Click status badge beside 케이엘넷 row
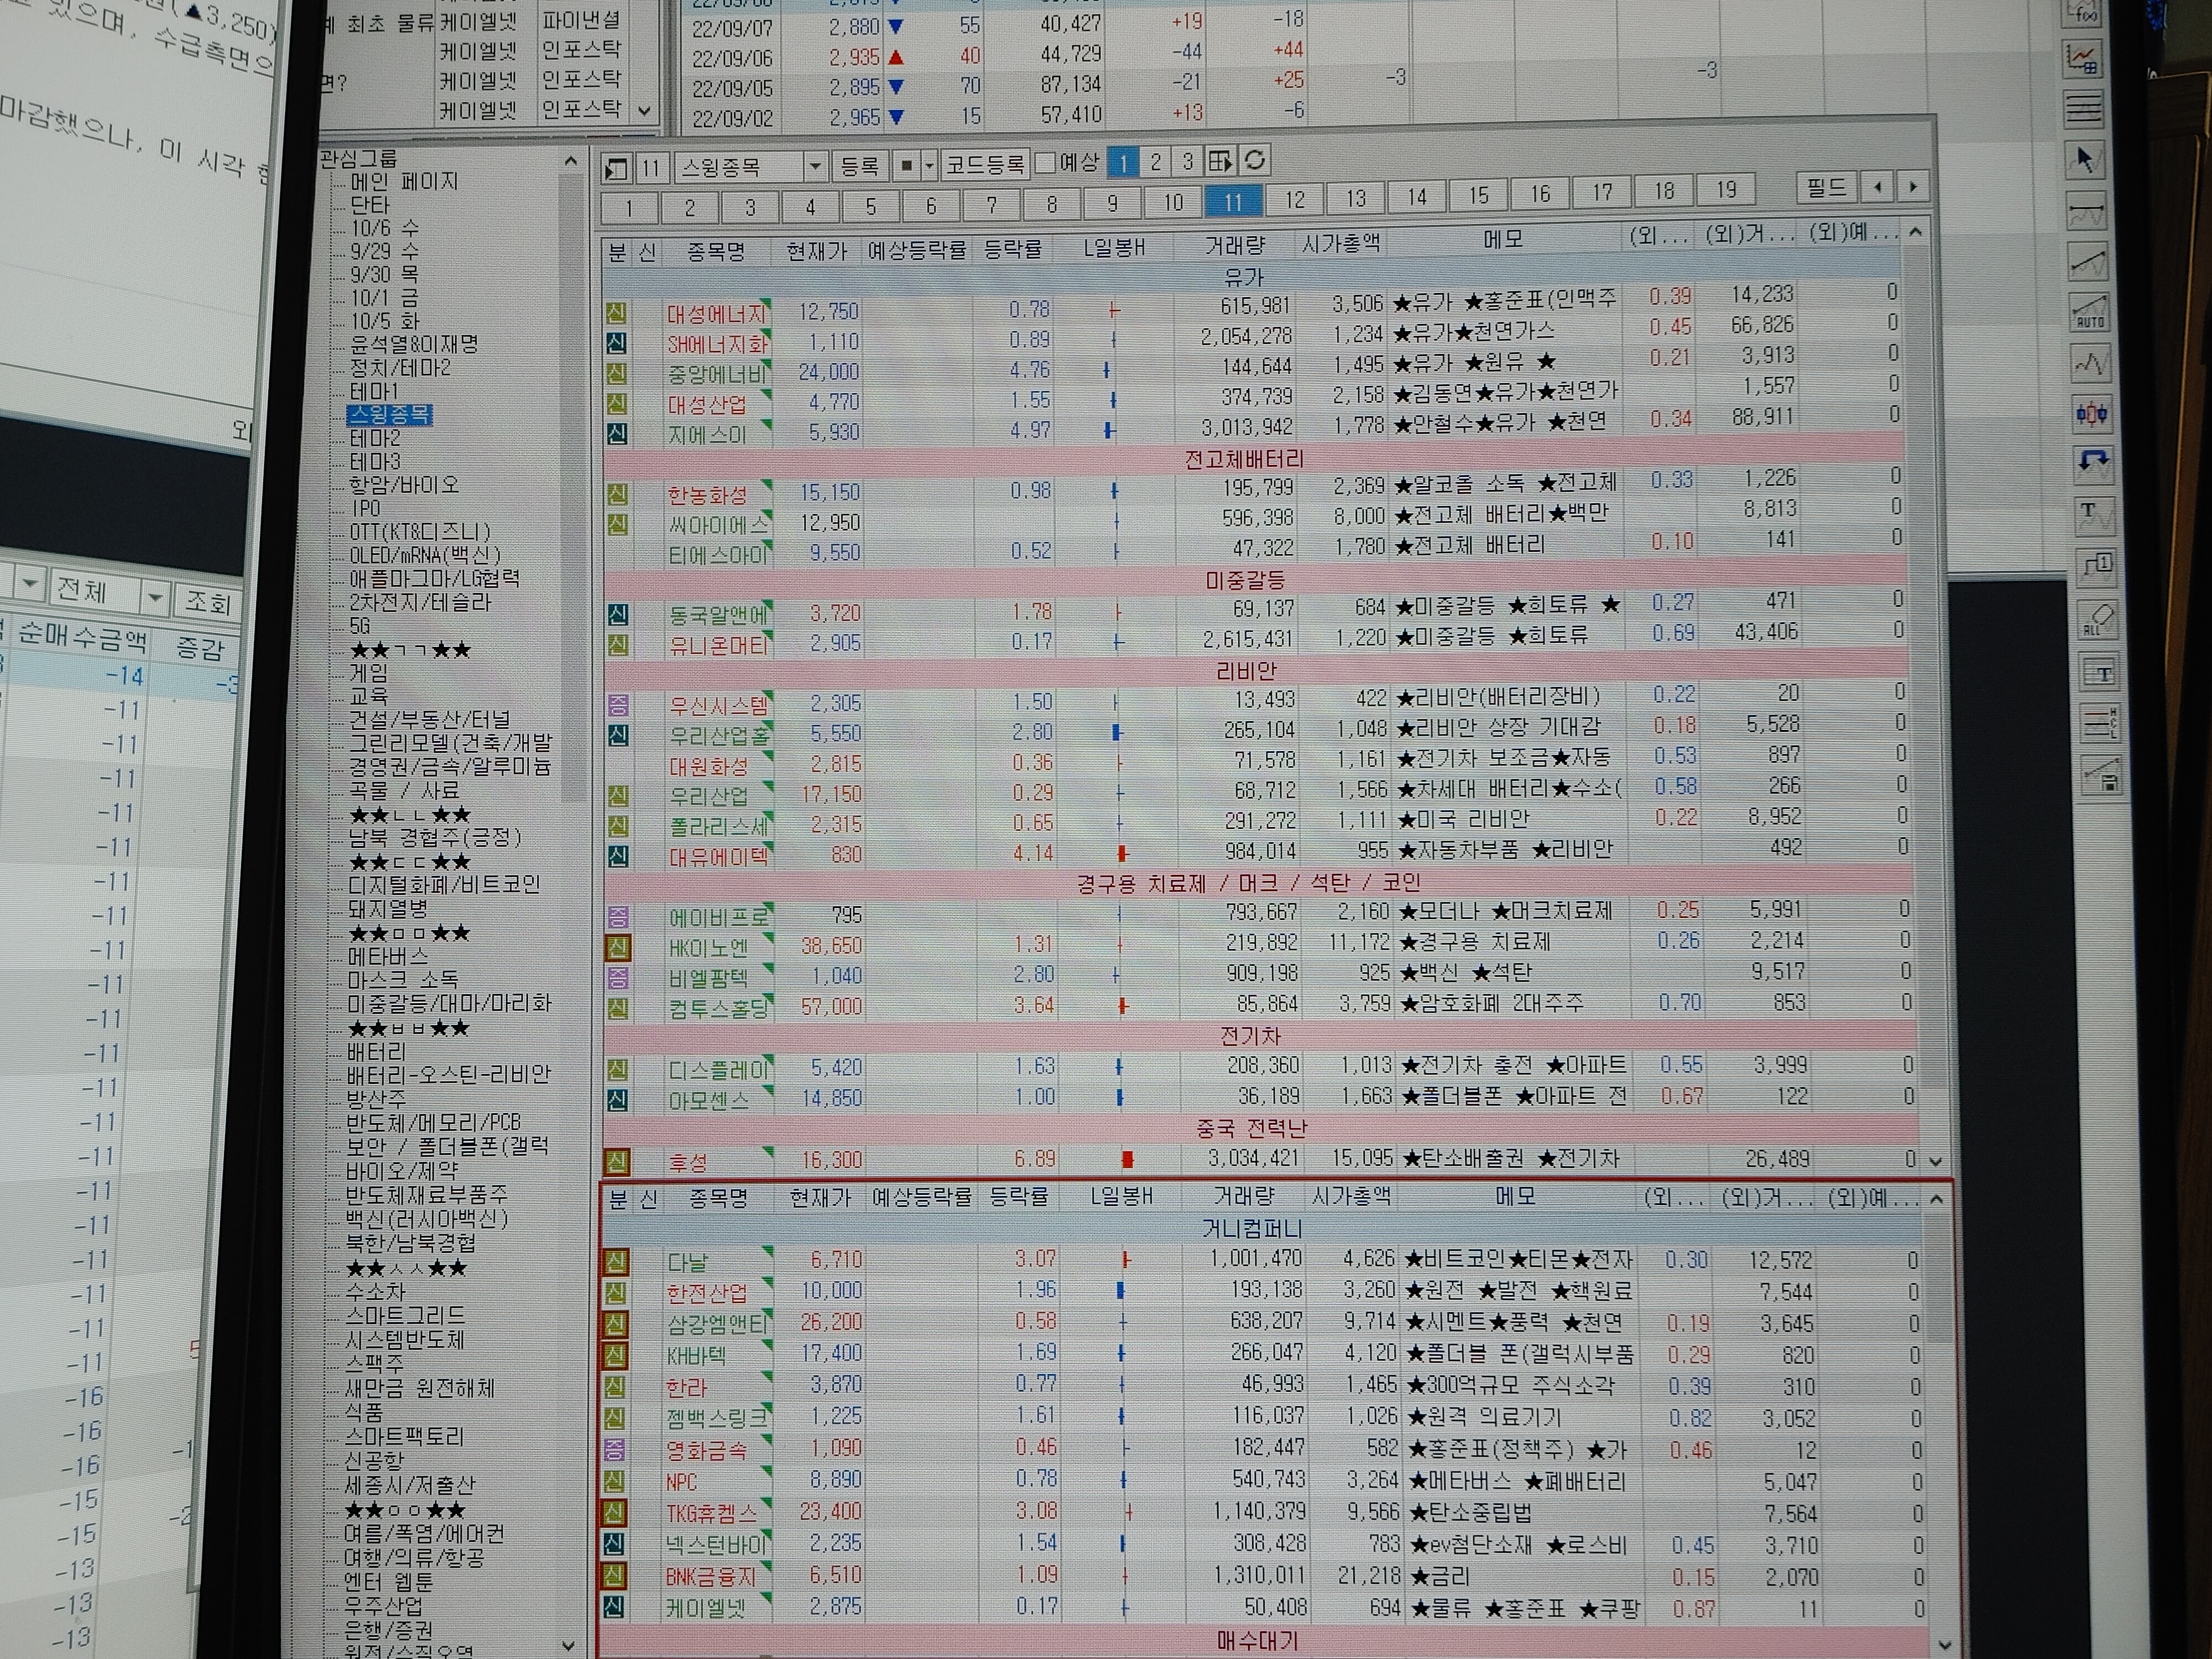Image resolution: width=2212 pixels, height=1659 pixels. pyautogui.click(x=615, y=1607)
